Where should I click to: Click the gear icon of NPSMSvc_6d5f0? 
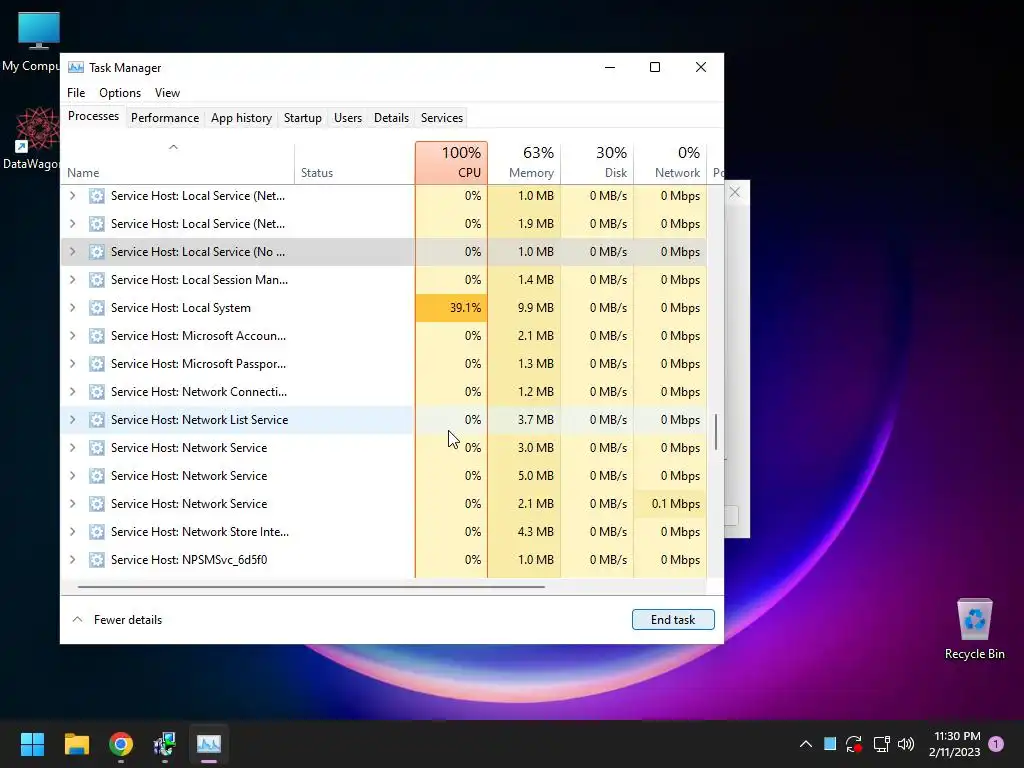(97, 560)
